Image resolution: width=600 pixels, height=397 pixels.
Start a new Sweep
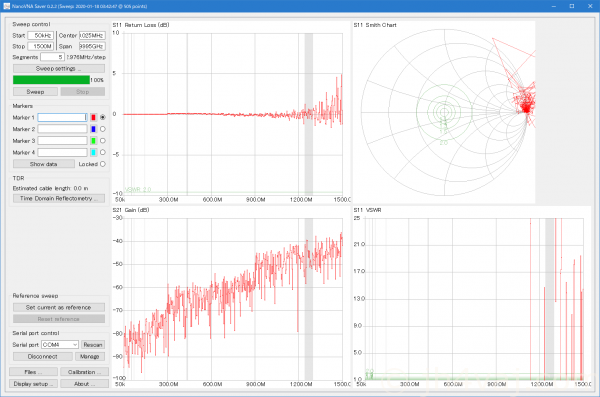point(35,92)
